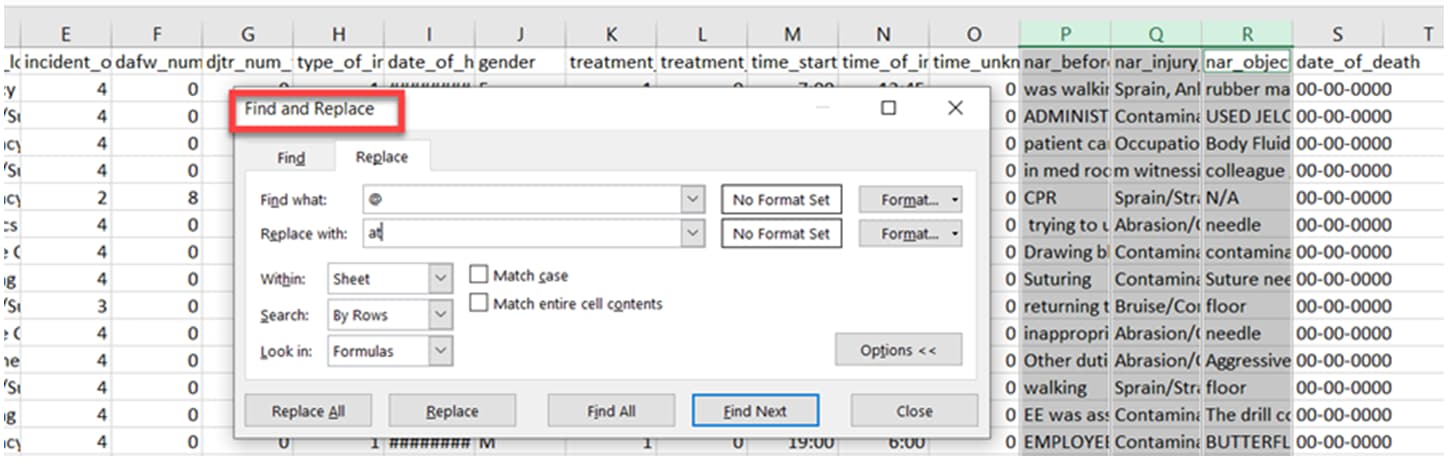Enable the Match case checkbox
The width and height of the screenshot is (1448, 463).
479,275
